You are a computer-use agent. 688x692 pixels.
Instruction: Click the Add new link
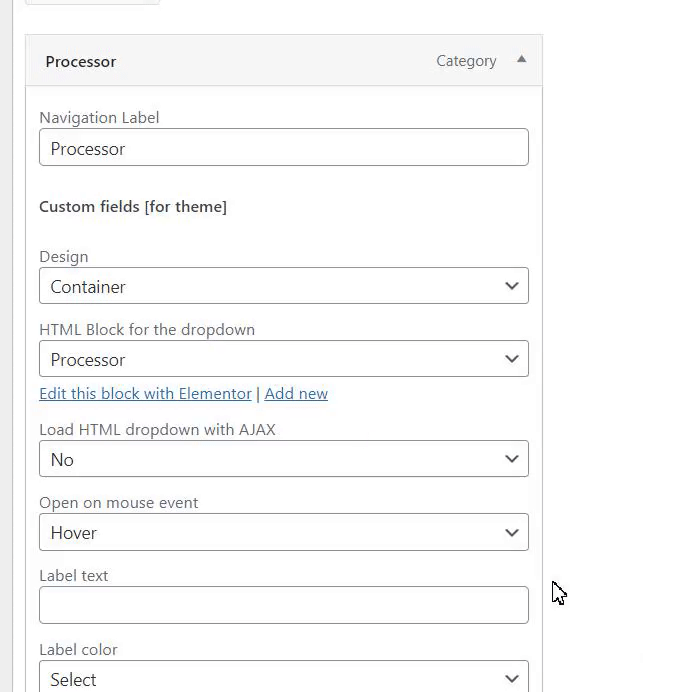point(296,393)
